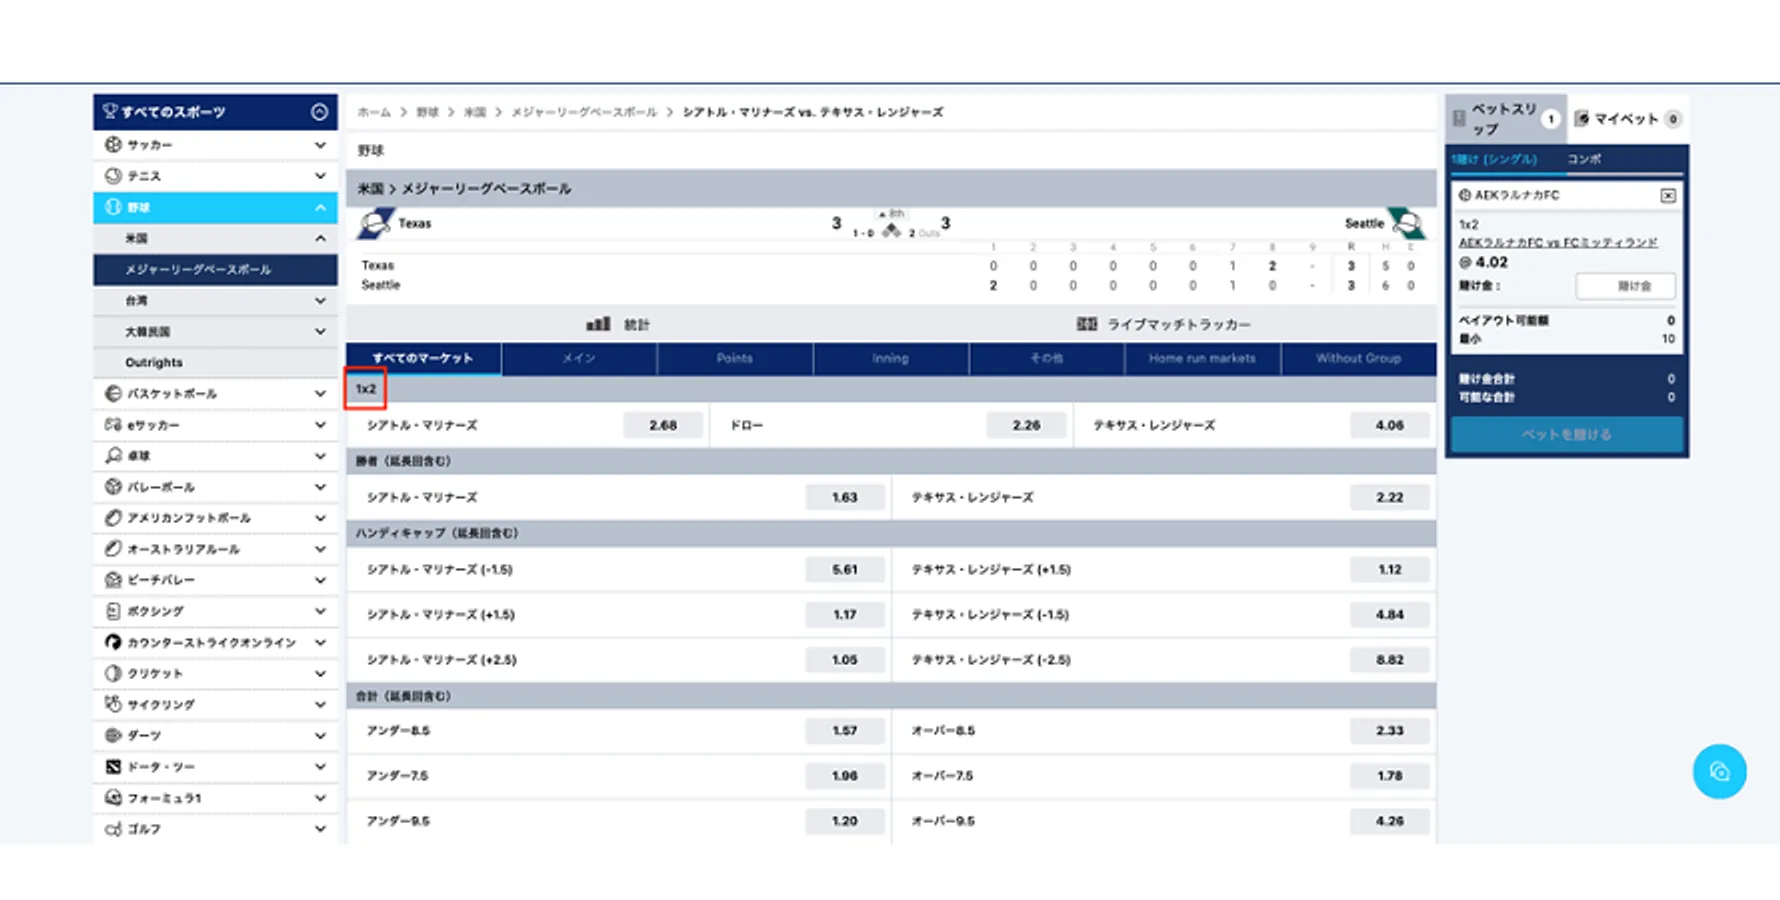
Task: Pick Over 9.5 odds 4.26
Action: [1389, 821]
